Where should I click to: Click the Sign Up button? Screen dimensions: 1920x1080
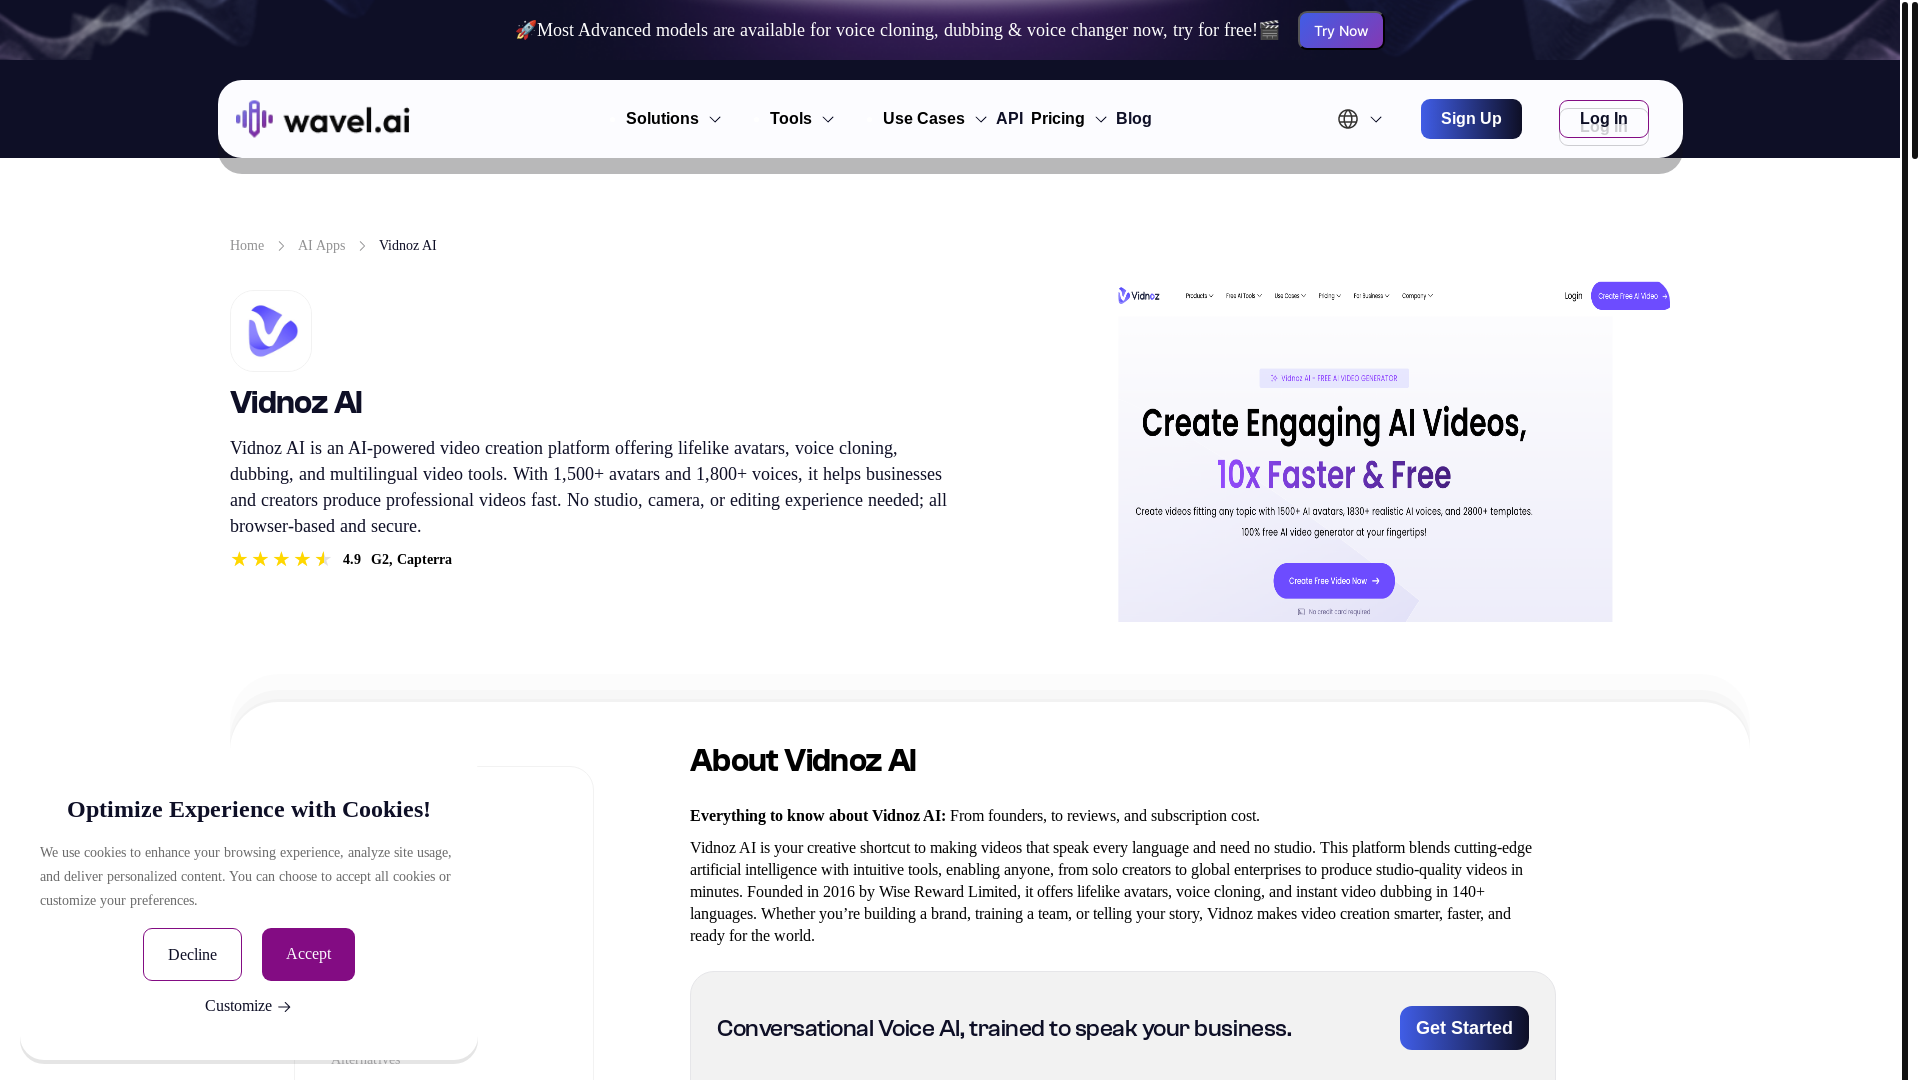[1471, 119]
